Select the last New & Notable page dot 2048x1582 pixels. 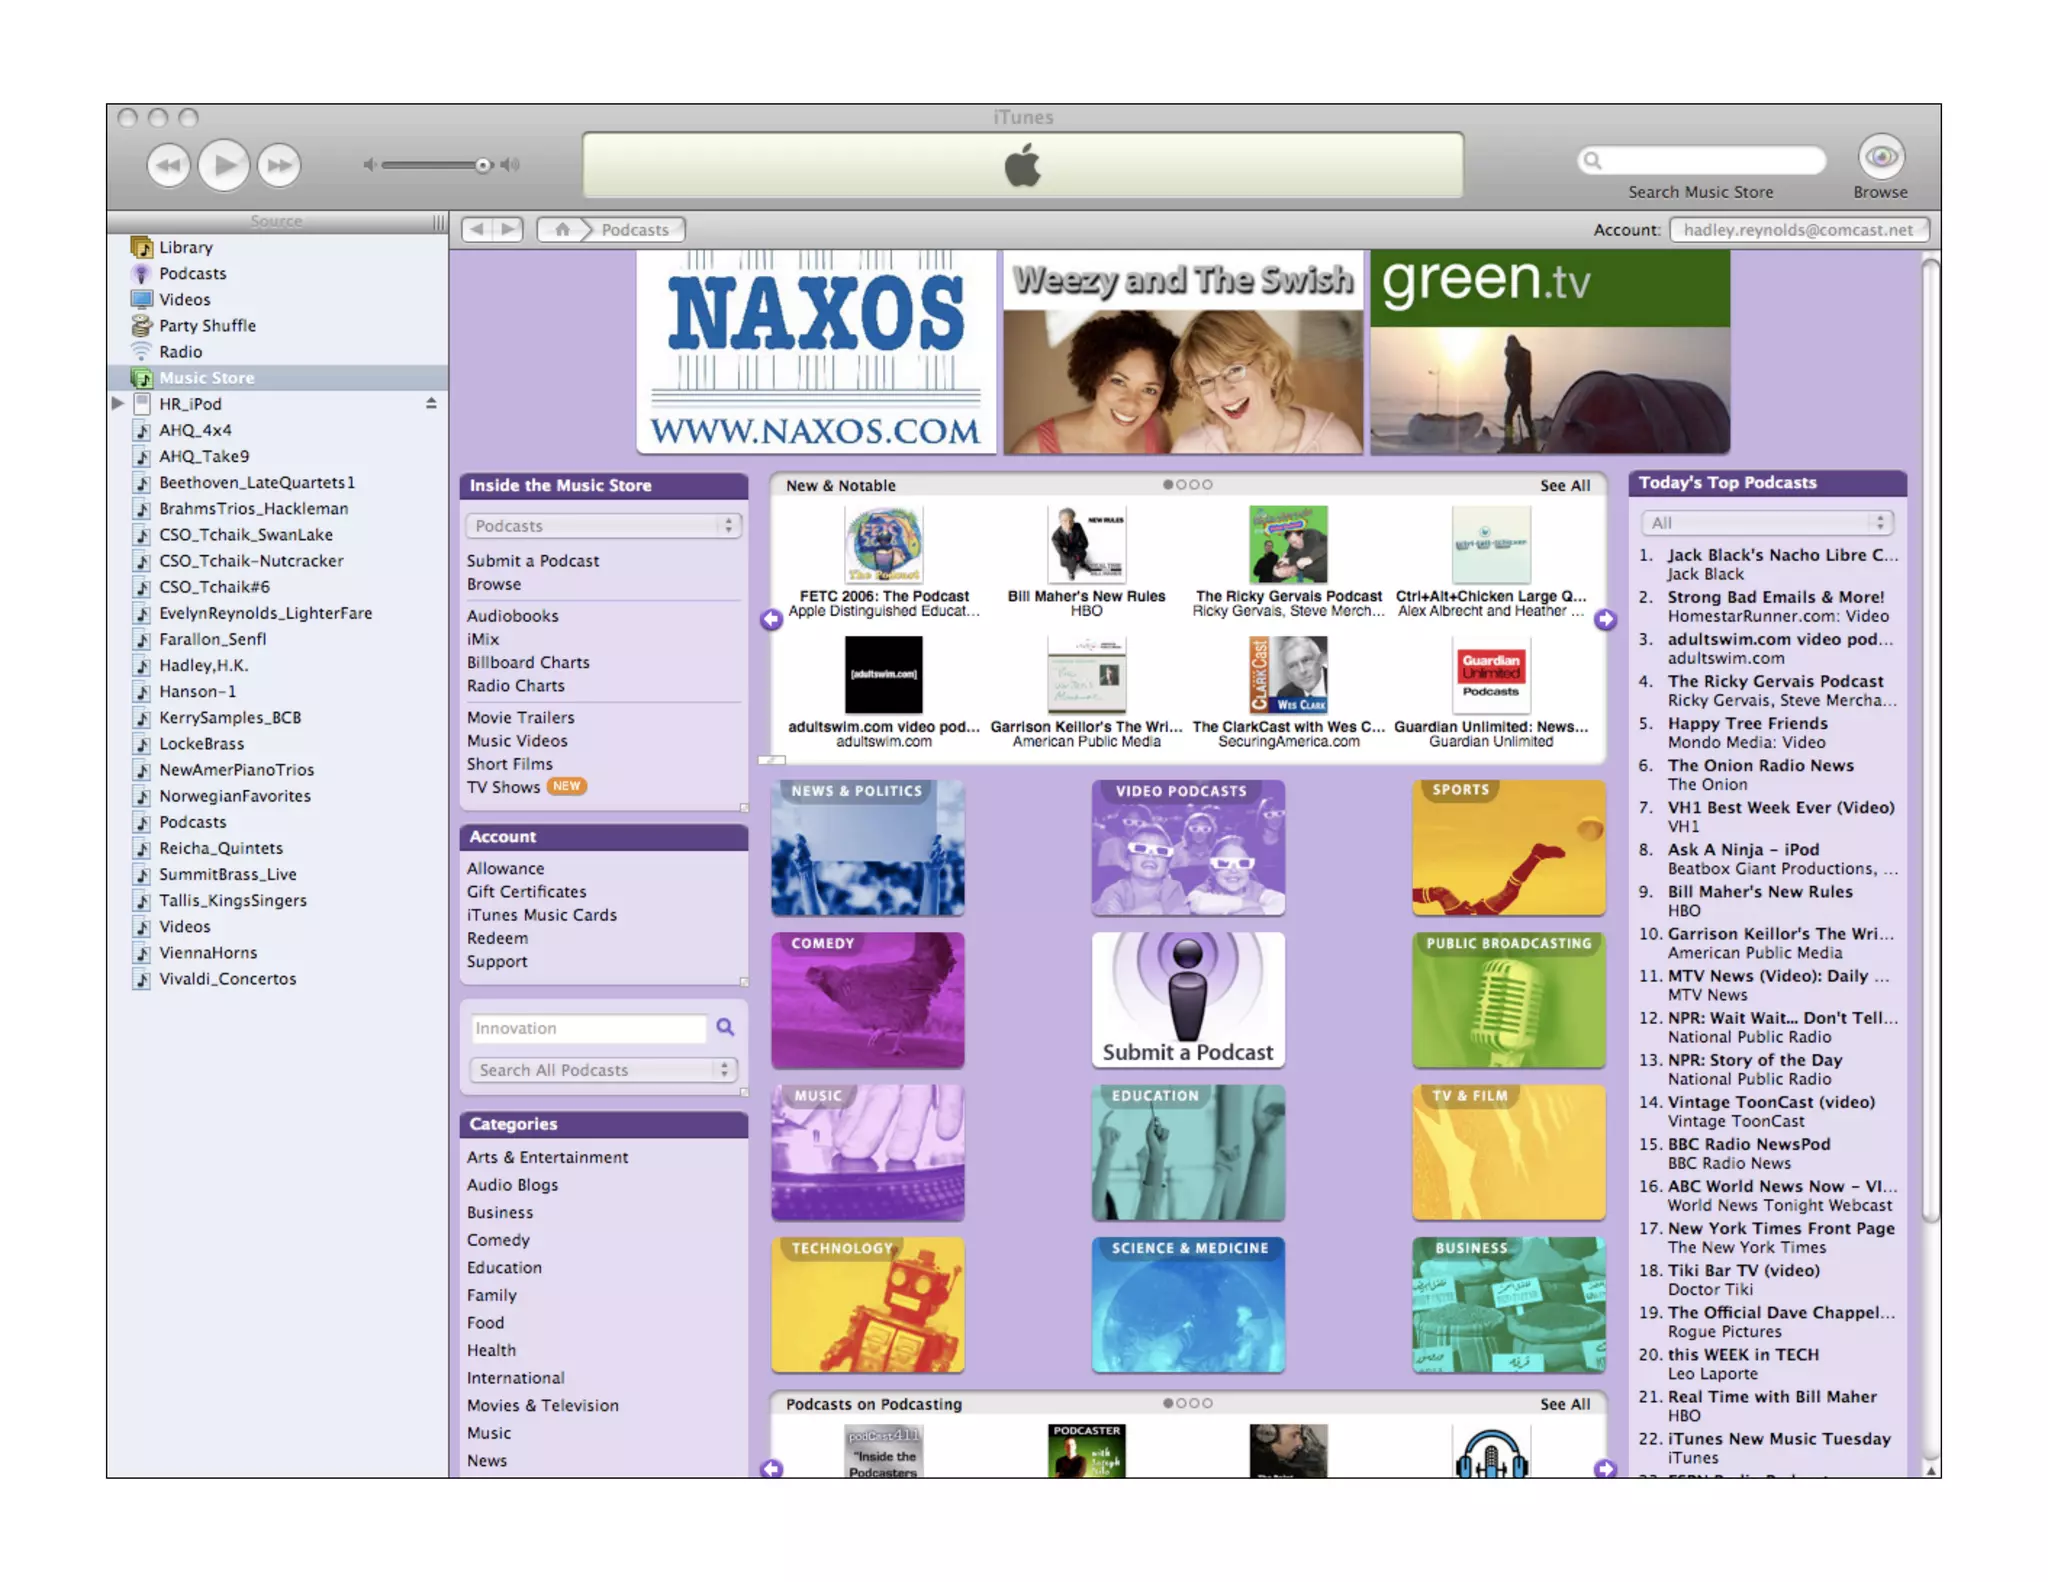1207,485
